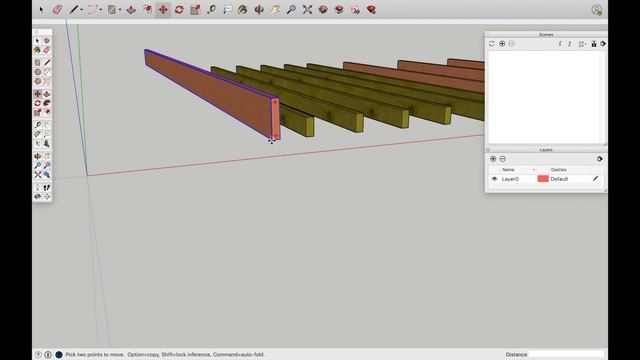Screen dimensions: 640x360
Task: Activate the Pan hand tool in top toolbar
Action: point(275,9)
